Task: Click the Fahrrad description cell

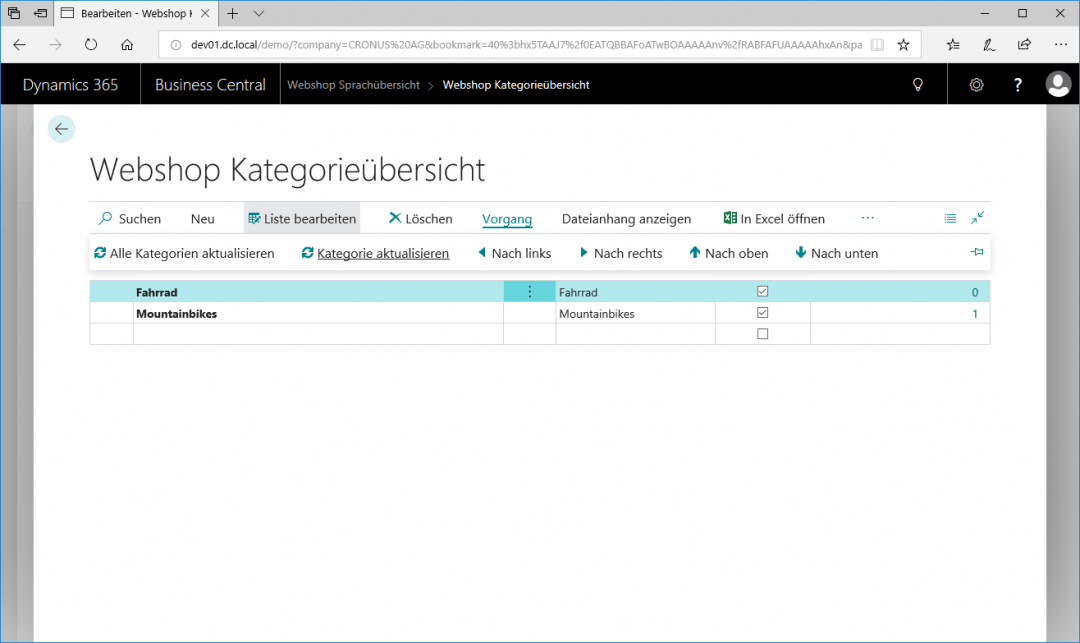Action: [635, 292]
